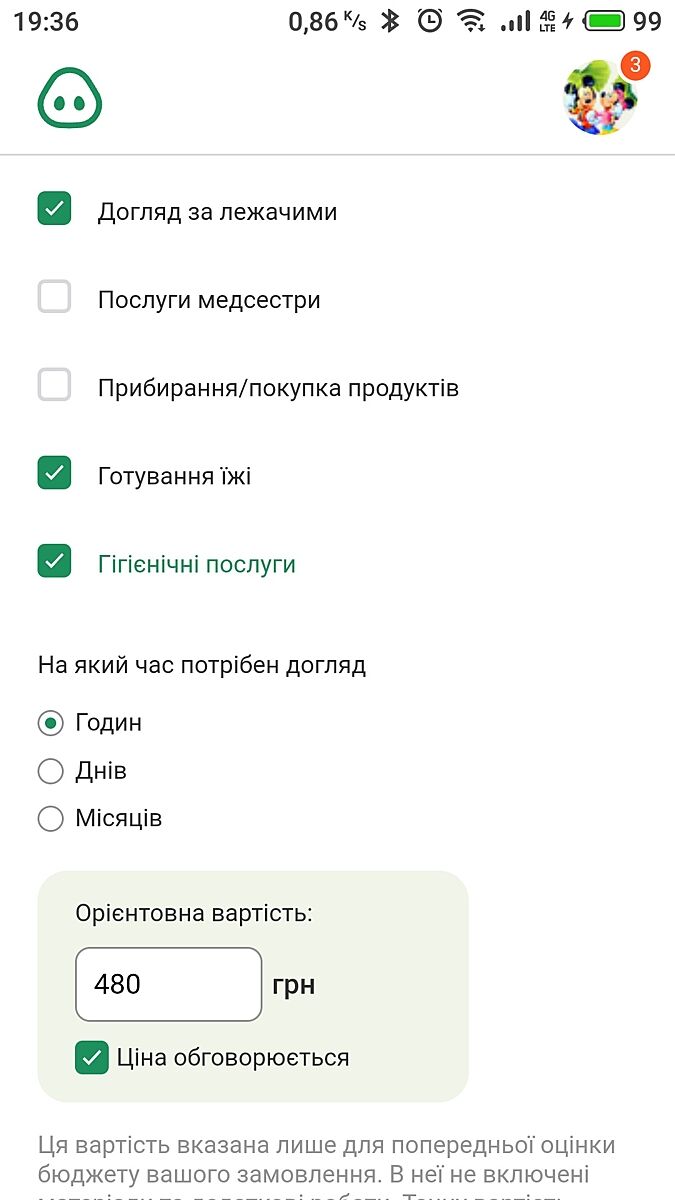Tap the cellular signal bars icon

pos(515,21)
